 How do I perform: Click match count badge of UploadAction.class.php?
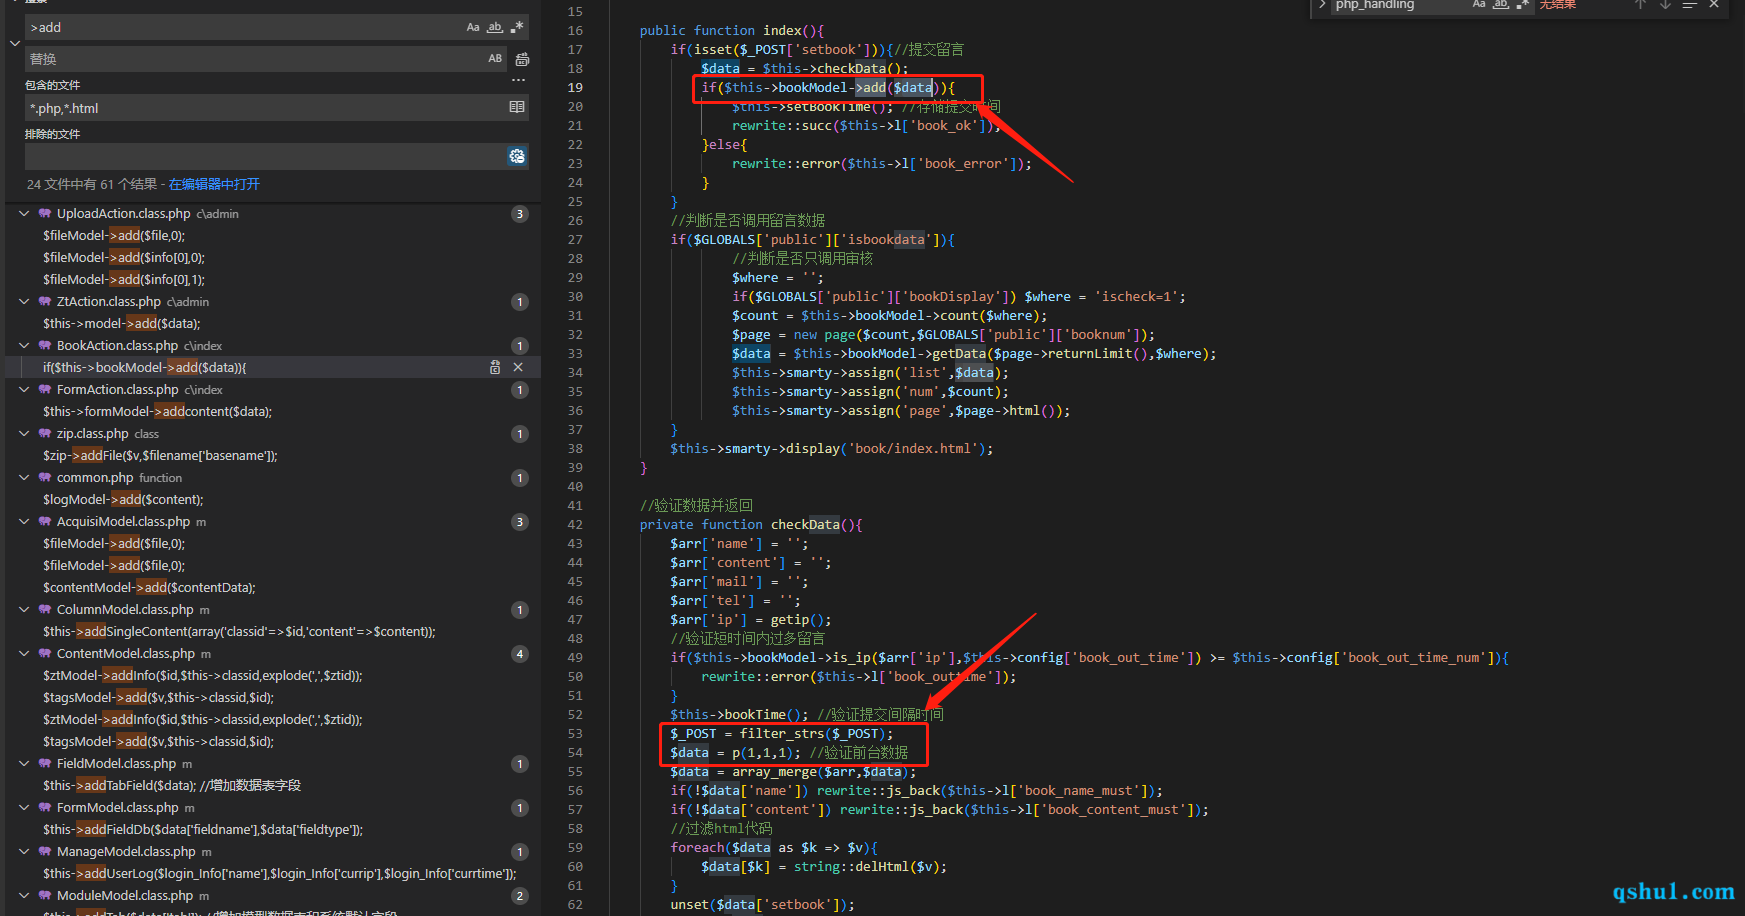click(520, 214)
